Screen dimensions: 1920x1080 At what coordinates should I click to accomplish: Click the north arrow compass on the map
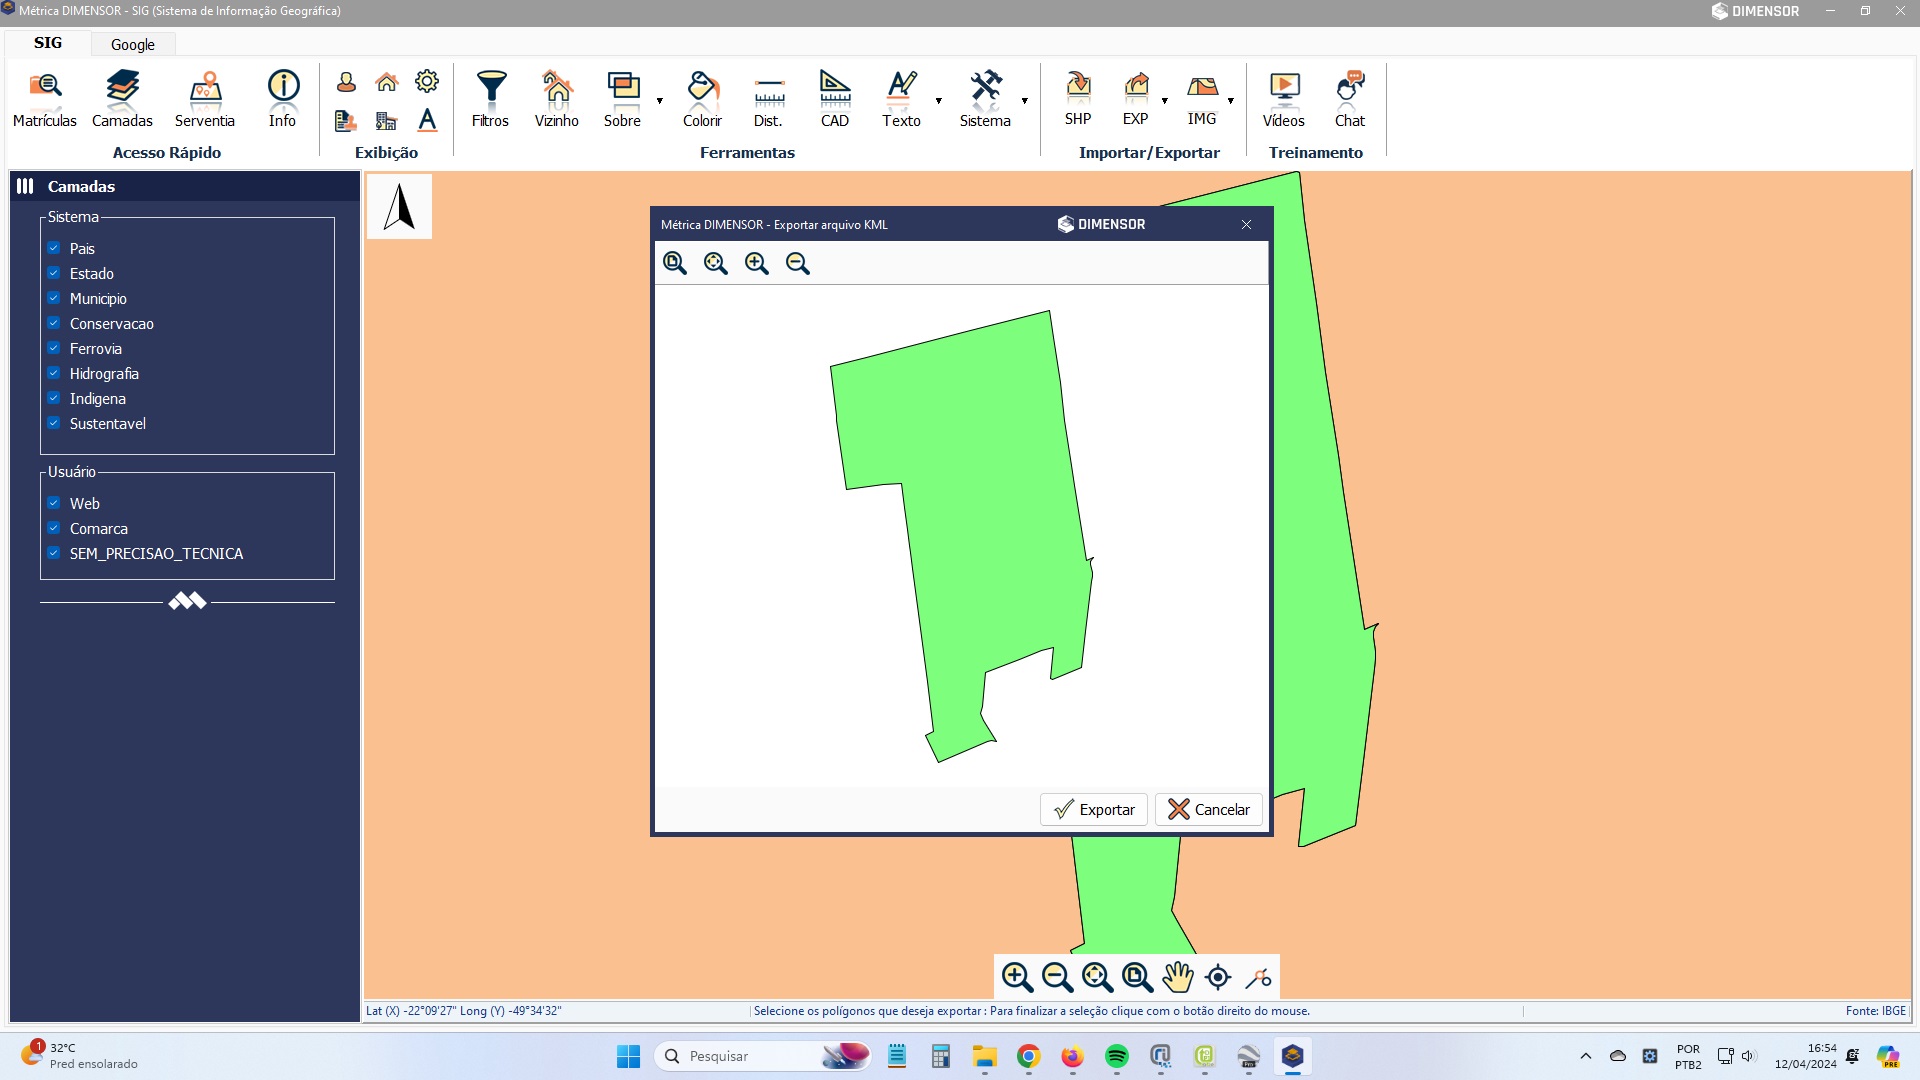click(399, 207)
